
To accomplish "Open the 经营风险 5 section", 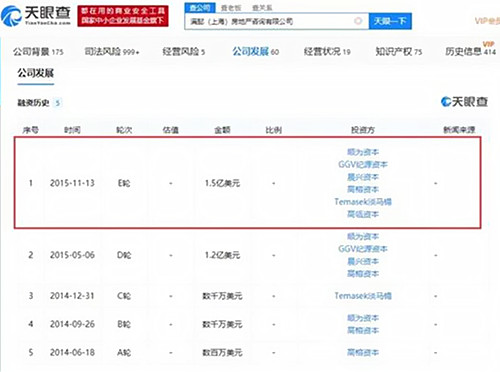I will tap(184, 52).
